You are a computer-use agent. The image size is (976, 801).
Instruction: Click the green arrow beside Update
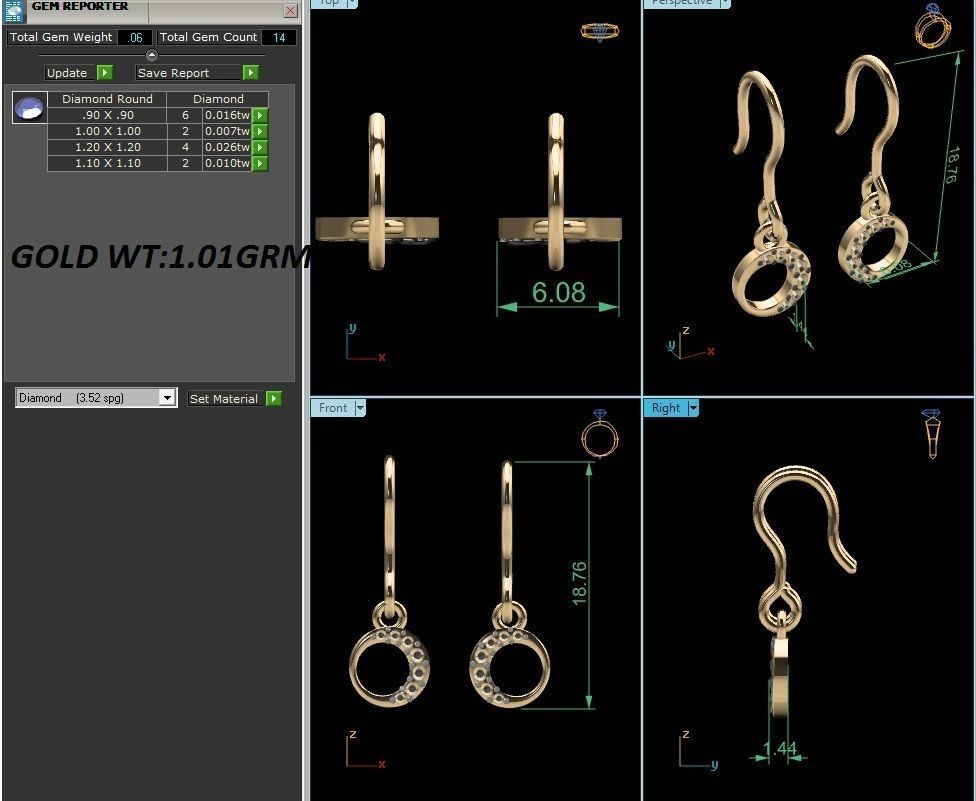click(105, 73)
